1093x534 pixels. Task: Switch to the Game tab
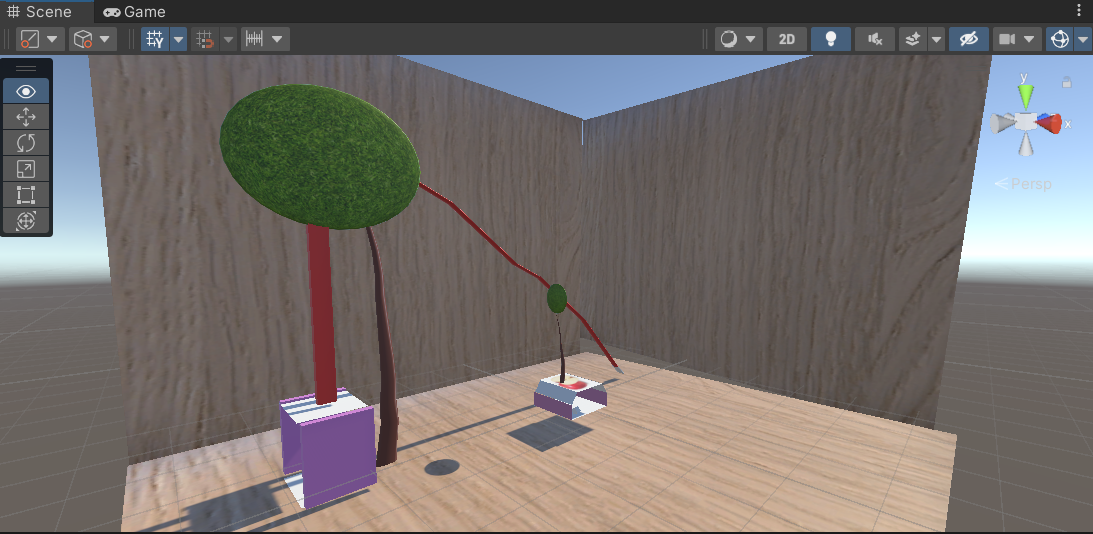134,11
